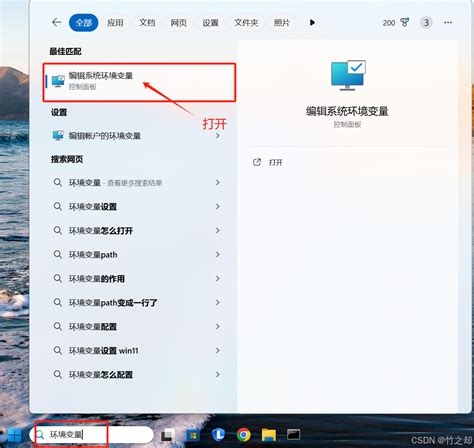
Task: Click the search icon beside 环境变量怎么配置
Action: 58,375
